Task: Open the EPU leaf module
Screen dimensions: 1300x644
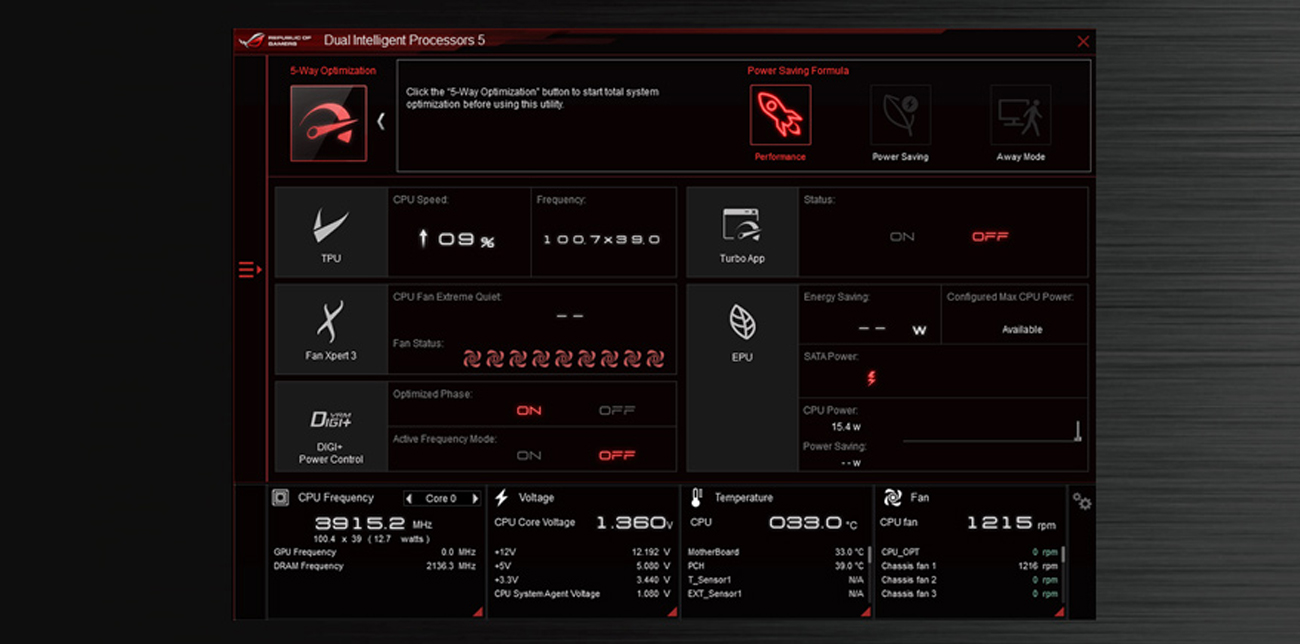Action: (742, 378)
